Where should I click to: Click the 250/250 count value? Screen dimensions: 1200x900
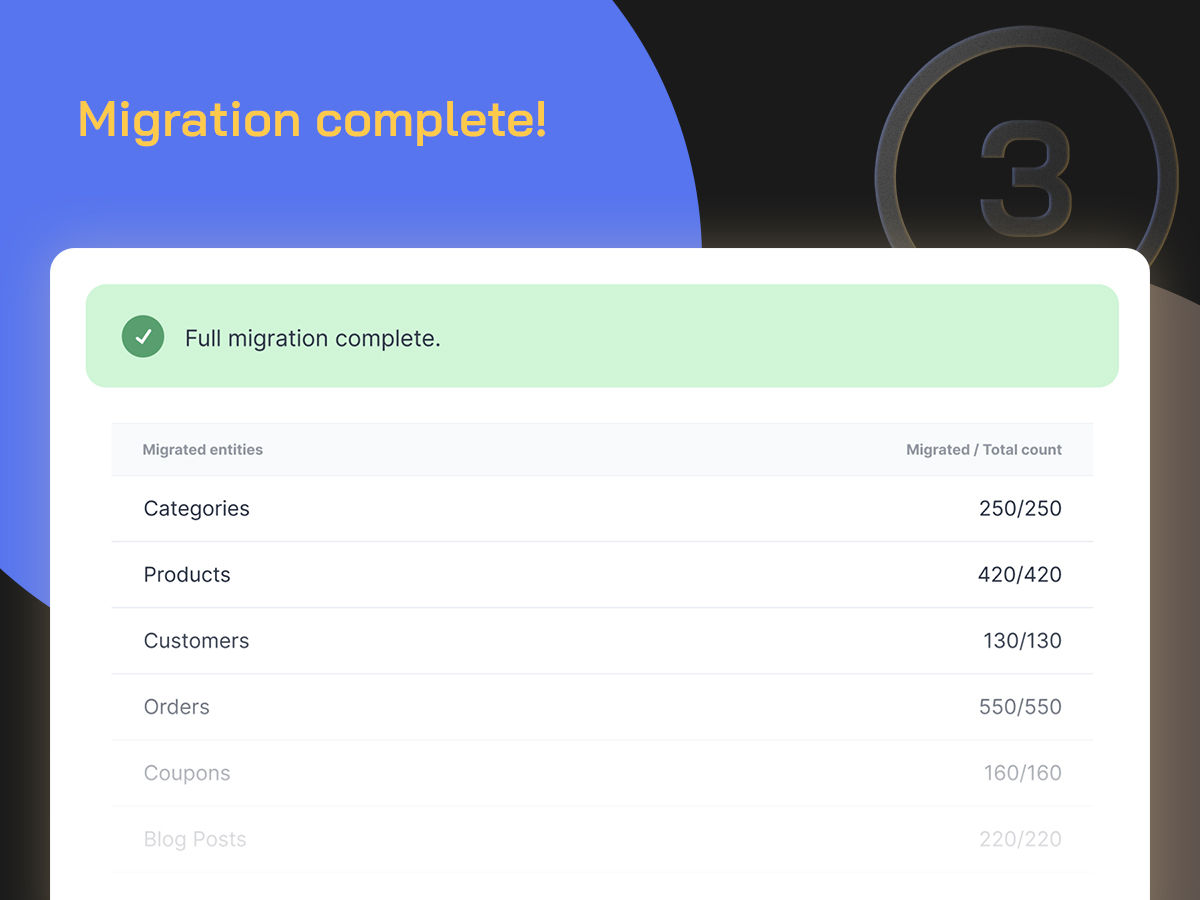point(1020,509)
